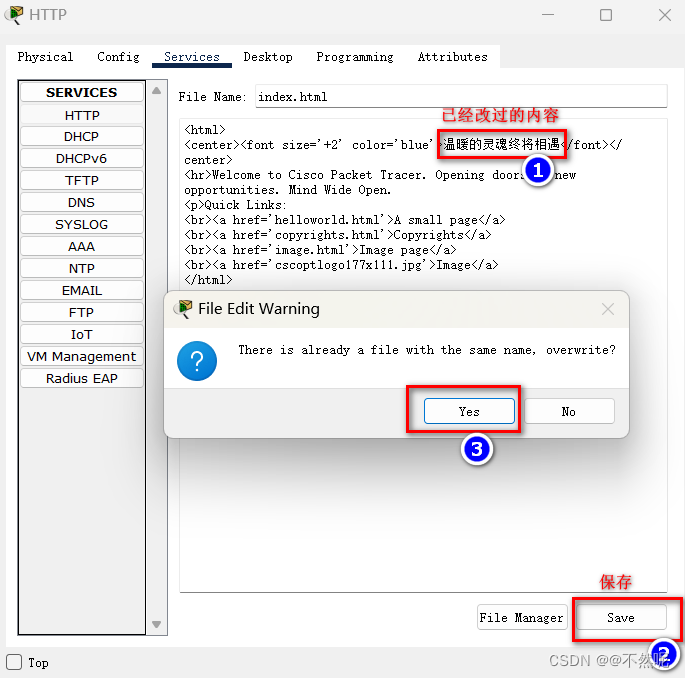Maximize the HTTP window

tap(606, 15)
